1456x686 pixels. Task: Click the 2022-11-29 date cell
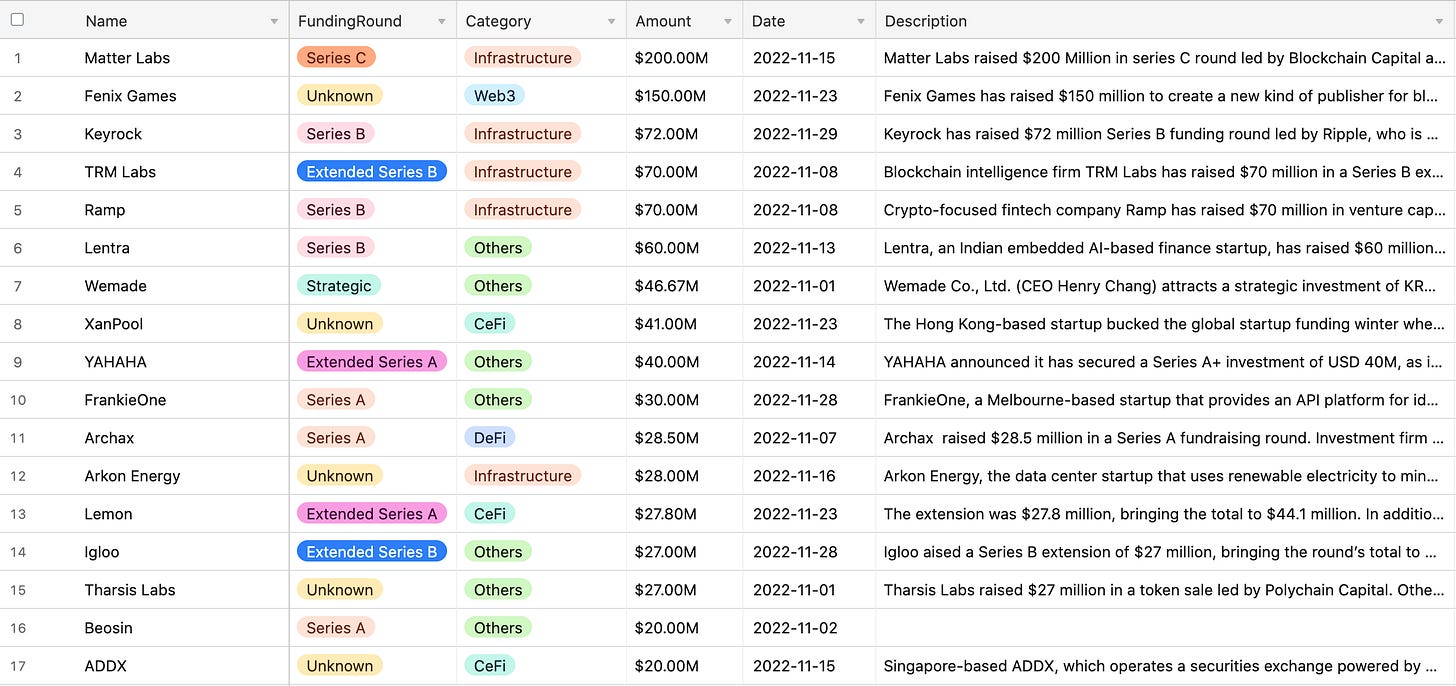(809, 134)
